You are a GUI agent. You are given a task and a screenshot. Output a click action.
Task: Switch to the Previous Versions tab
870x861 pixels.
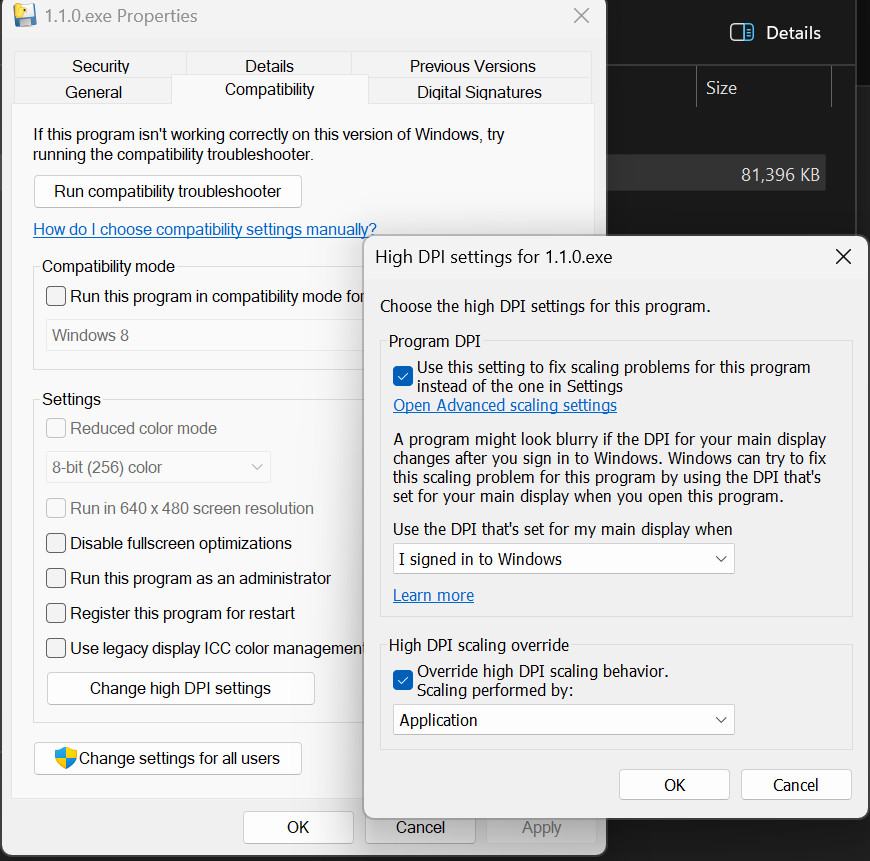[472, 66]
